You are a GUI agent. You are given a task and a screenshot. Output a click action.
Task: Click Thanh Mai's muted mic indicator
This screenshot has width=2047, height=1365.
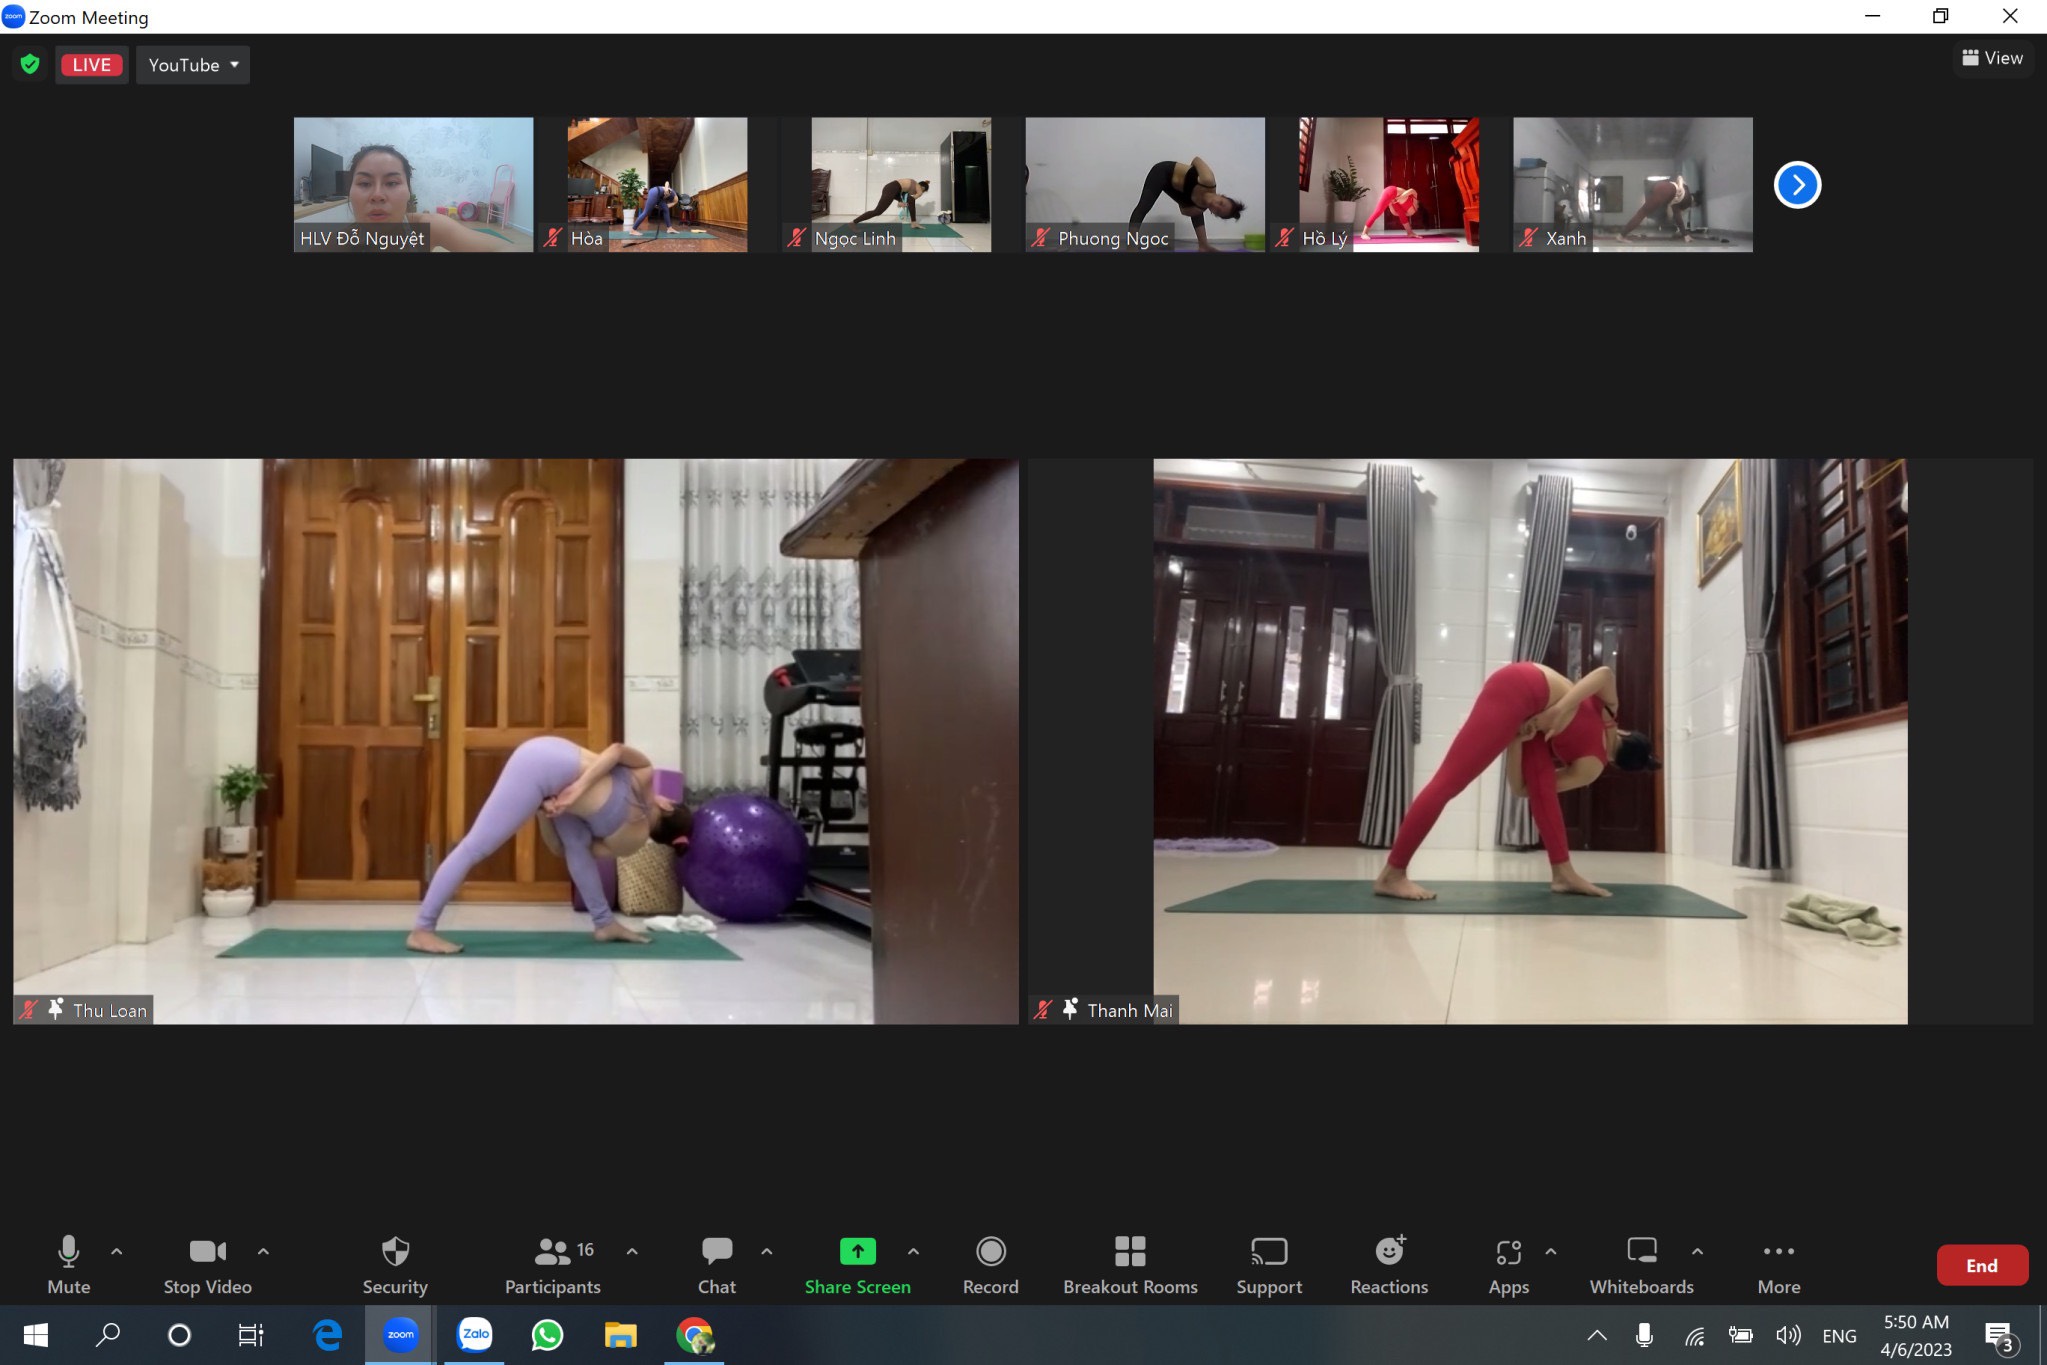1043,1009
